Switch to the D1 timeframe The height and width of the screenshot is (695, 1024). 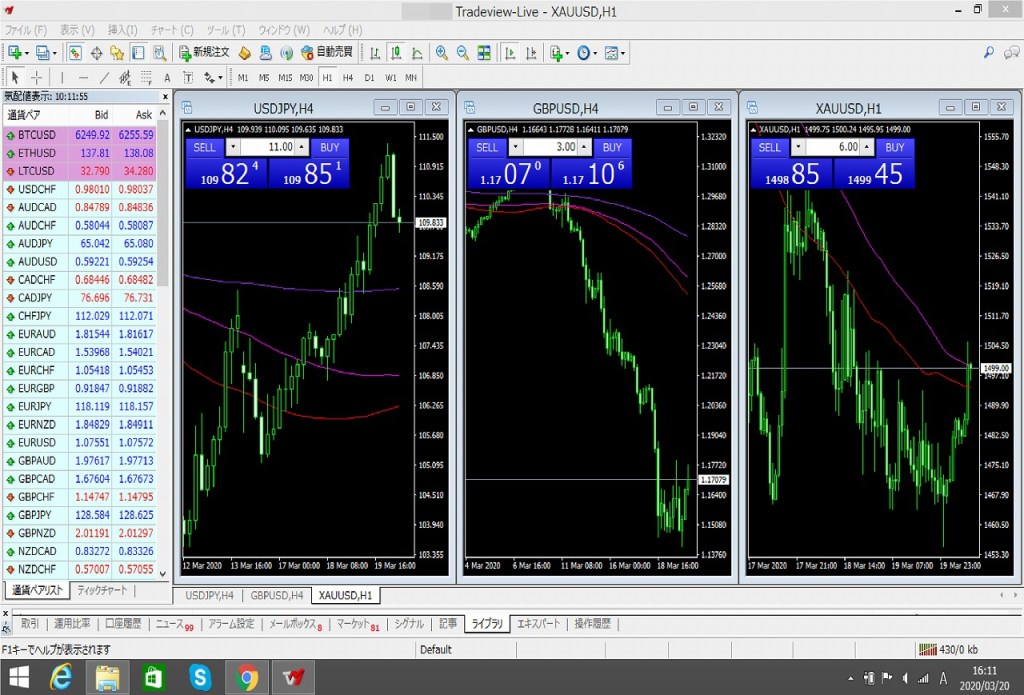[369, 77]
